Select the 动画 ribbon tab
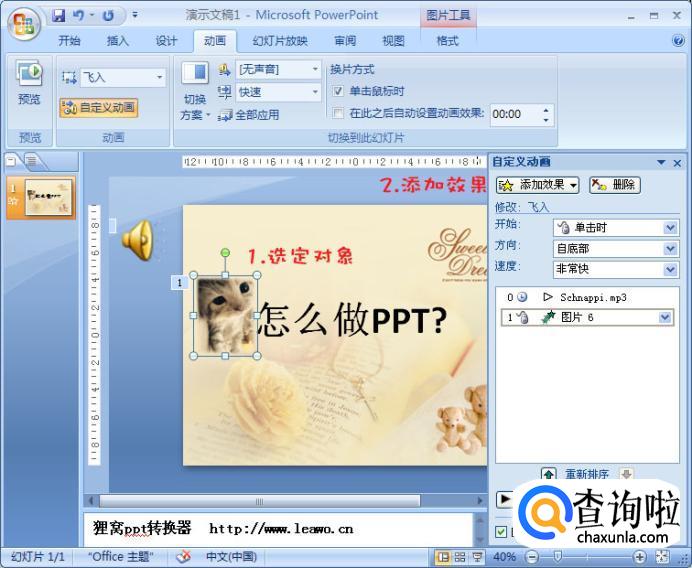This screenshot has height=568, width=692. [x=215, y=41]
